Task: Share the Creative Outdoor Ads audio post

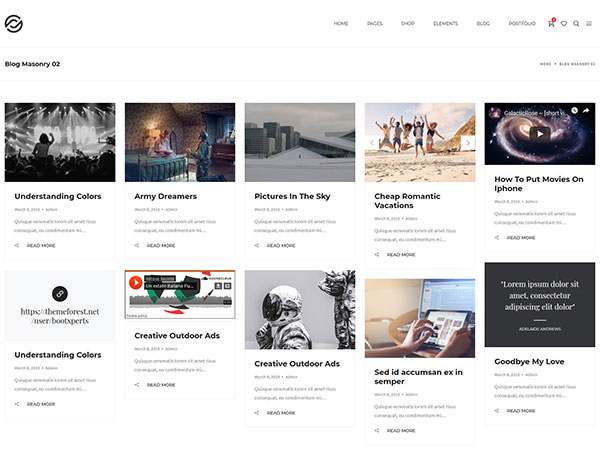Action: (137, 385)
